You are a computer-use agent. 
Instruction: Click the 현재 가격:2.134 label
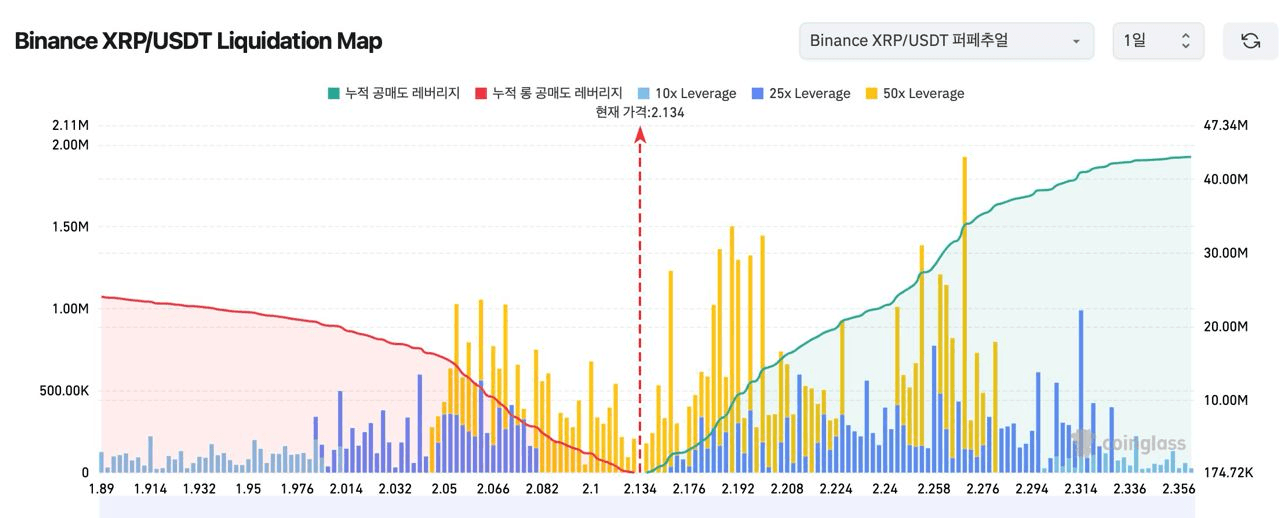[640, 113]
